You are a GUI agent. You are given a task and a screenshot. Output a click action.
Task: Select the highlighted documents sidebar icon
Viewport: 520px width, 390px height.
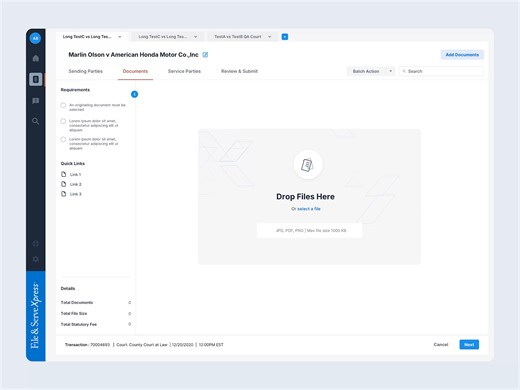pyautogui.click(x=36, y=79)
